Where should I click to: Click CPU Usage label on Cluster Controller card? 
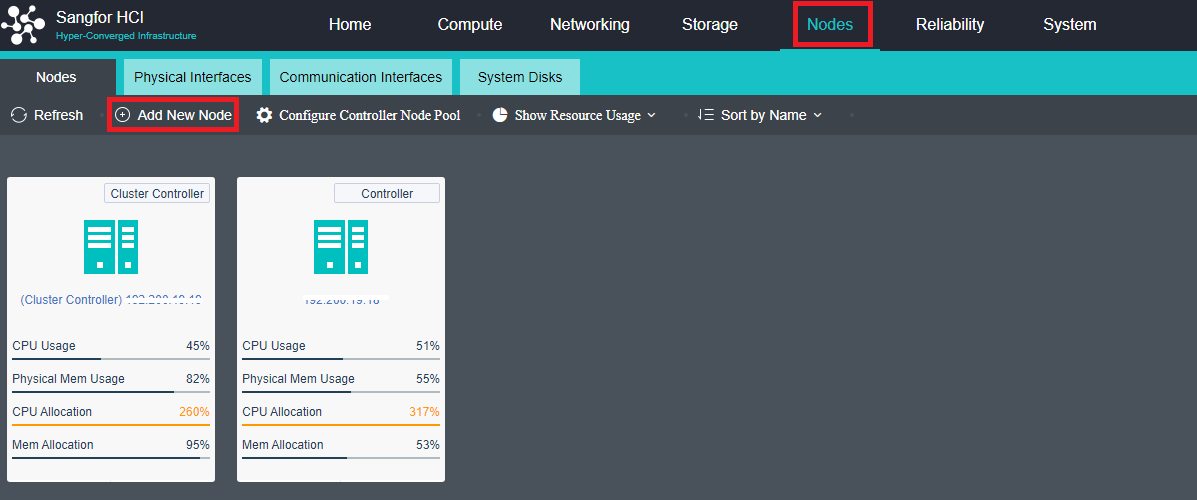pos(44,346)
